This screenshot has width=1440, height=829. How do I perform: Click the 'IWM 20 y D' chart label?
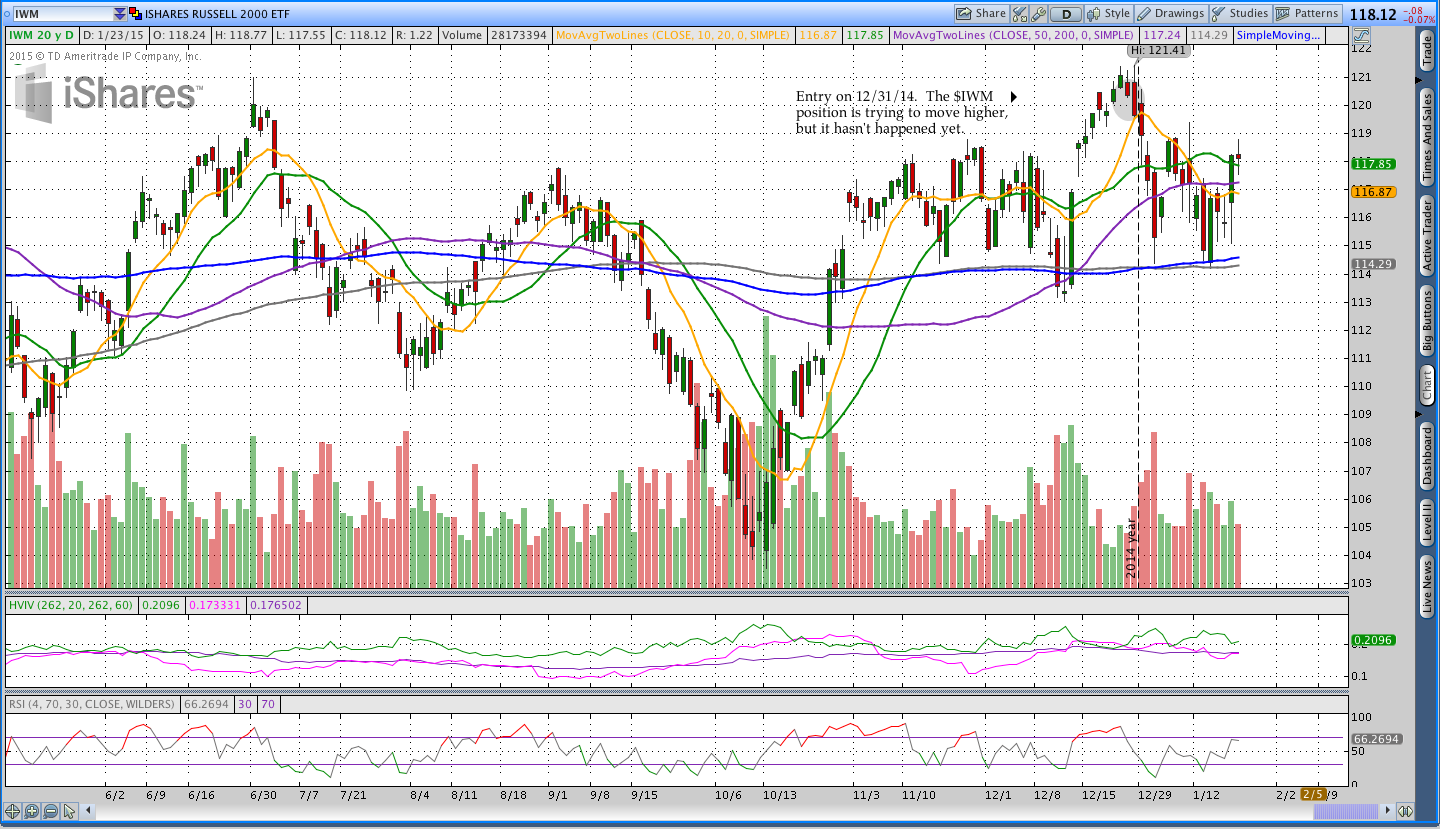click(42, 35)
